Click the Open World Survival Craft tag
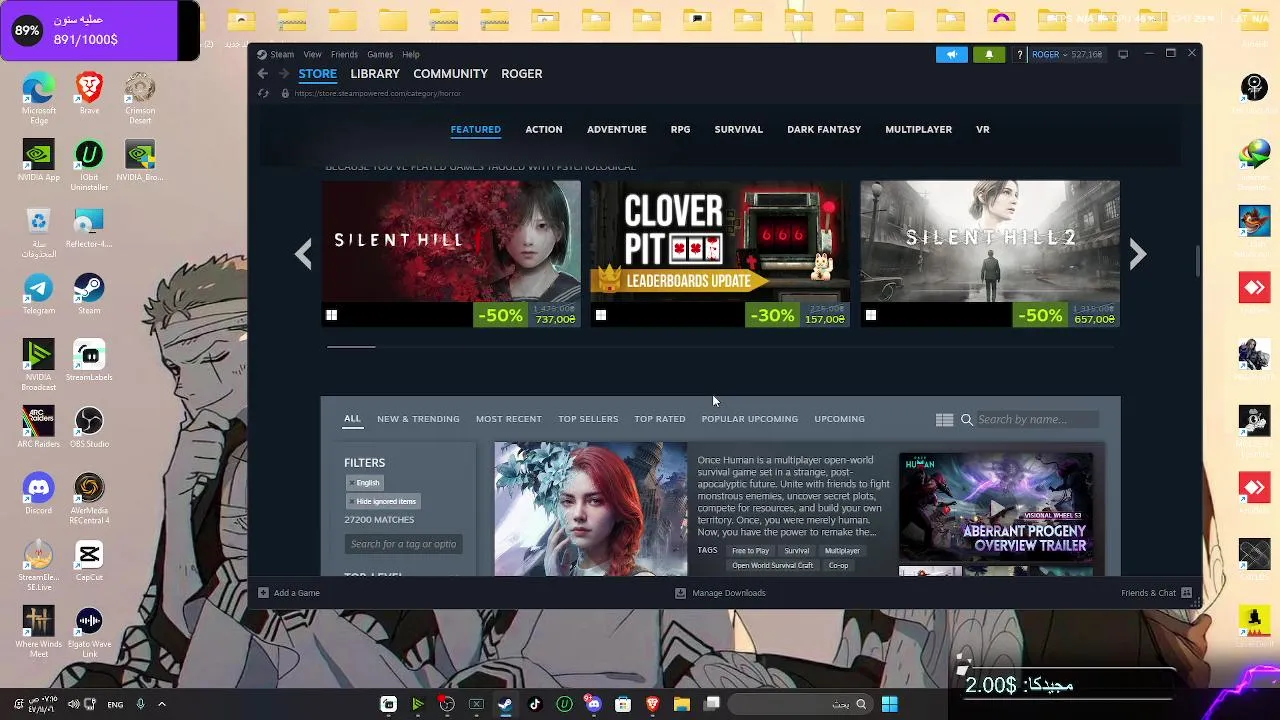The height and width of the screenshot is (720, 1280). 772,566
